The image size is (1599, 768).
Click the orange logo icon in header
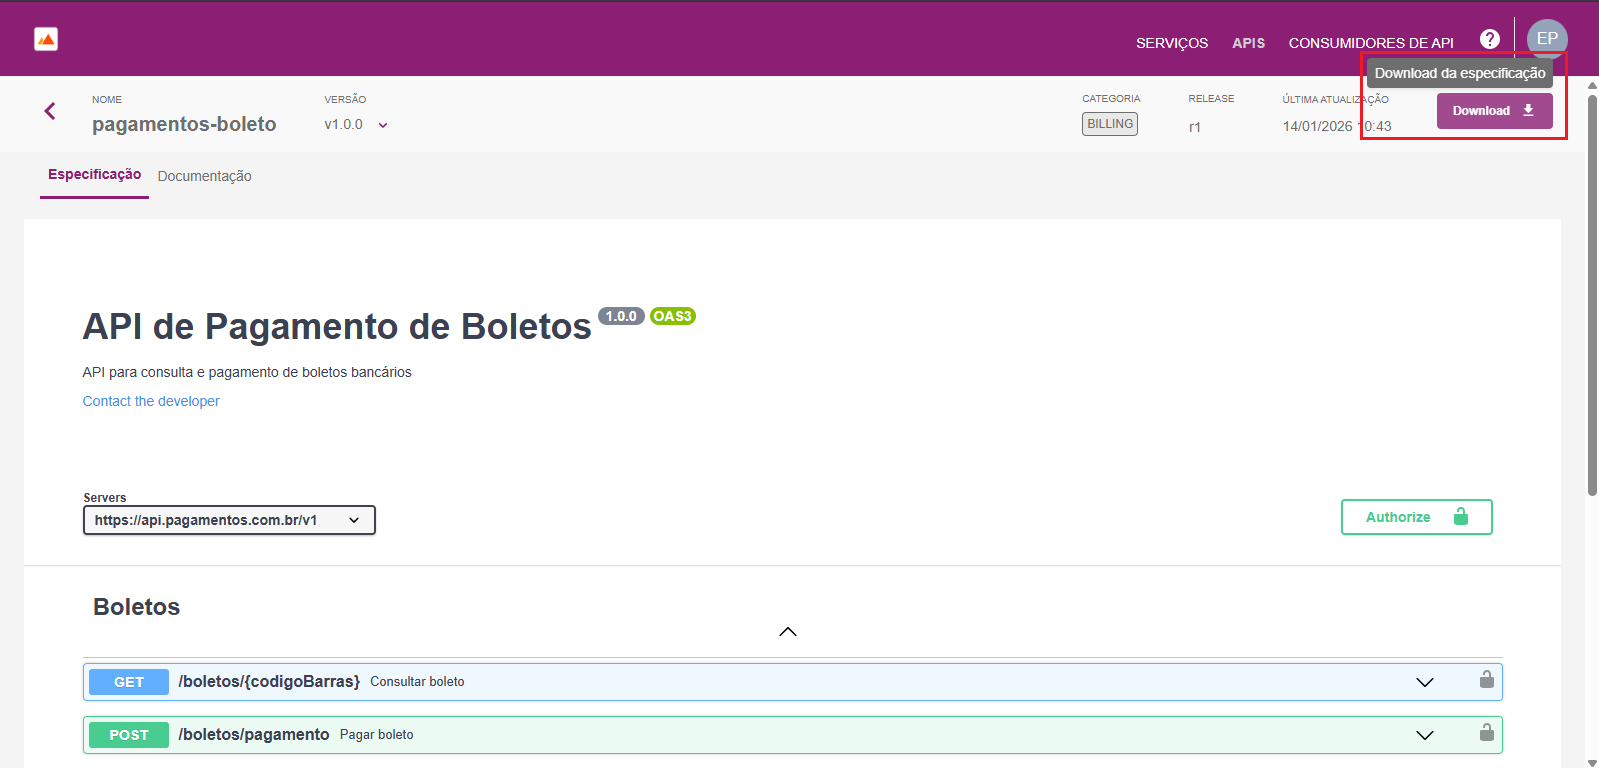(46, 39)
